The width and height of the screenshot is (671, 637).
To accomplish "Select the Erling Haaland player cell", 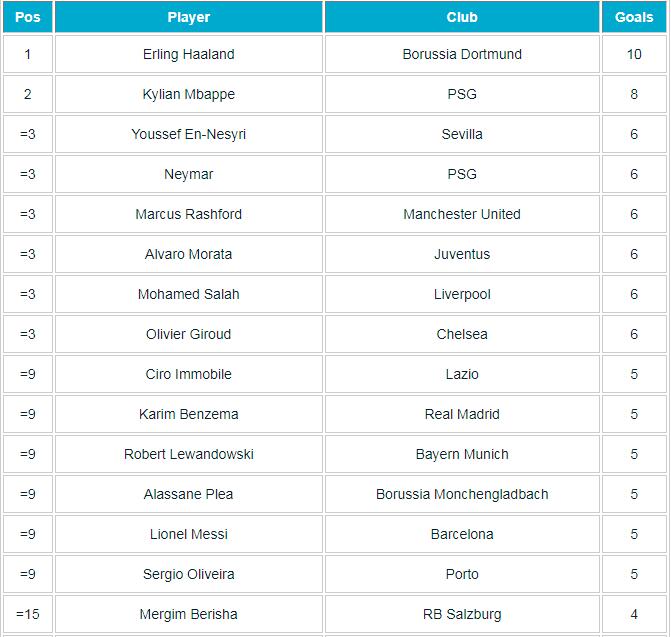I will 189,54.
